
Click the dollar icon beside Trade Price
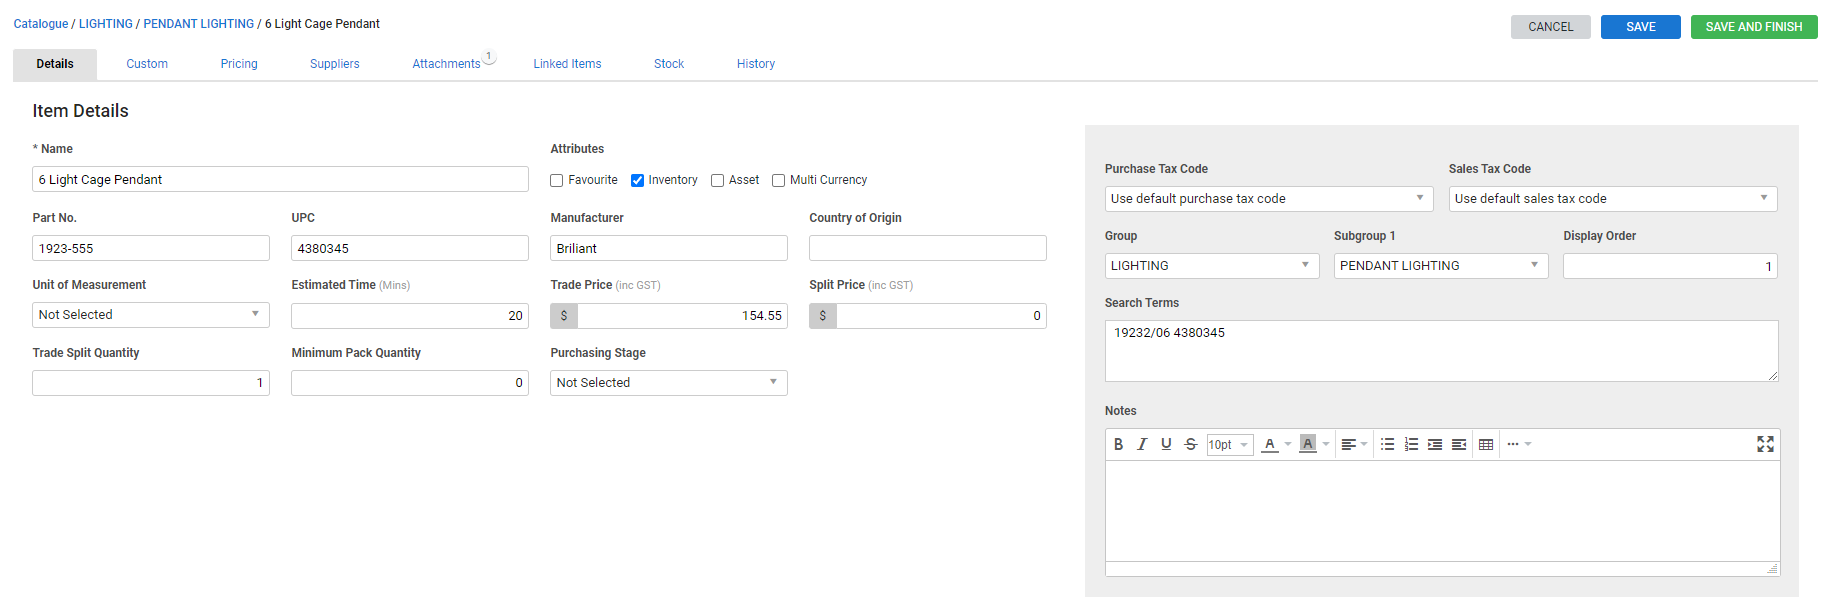(x=564, y=316)
